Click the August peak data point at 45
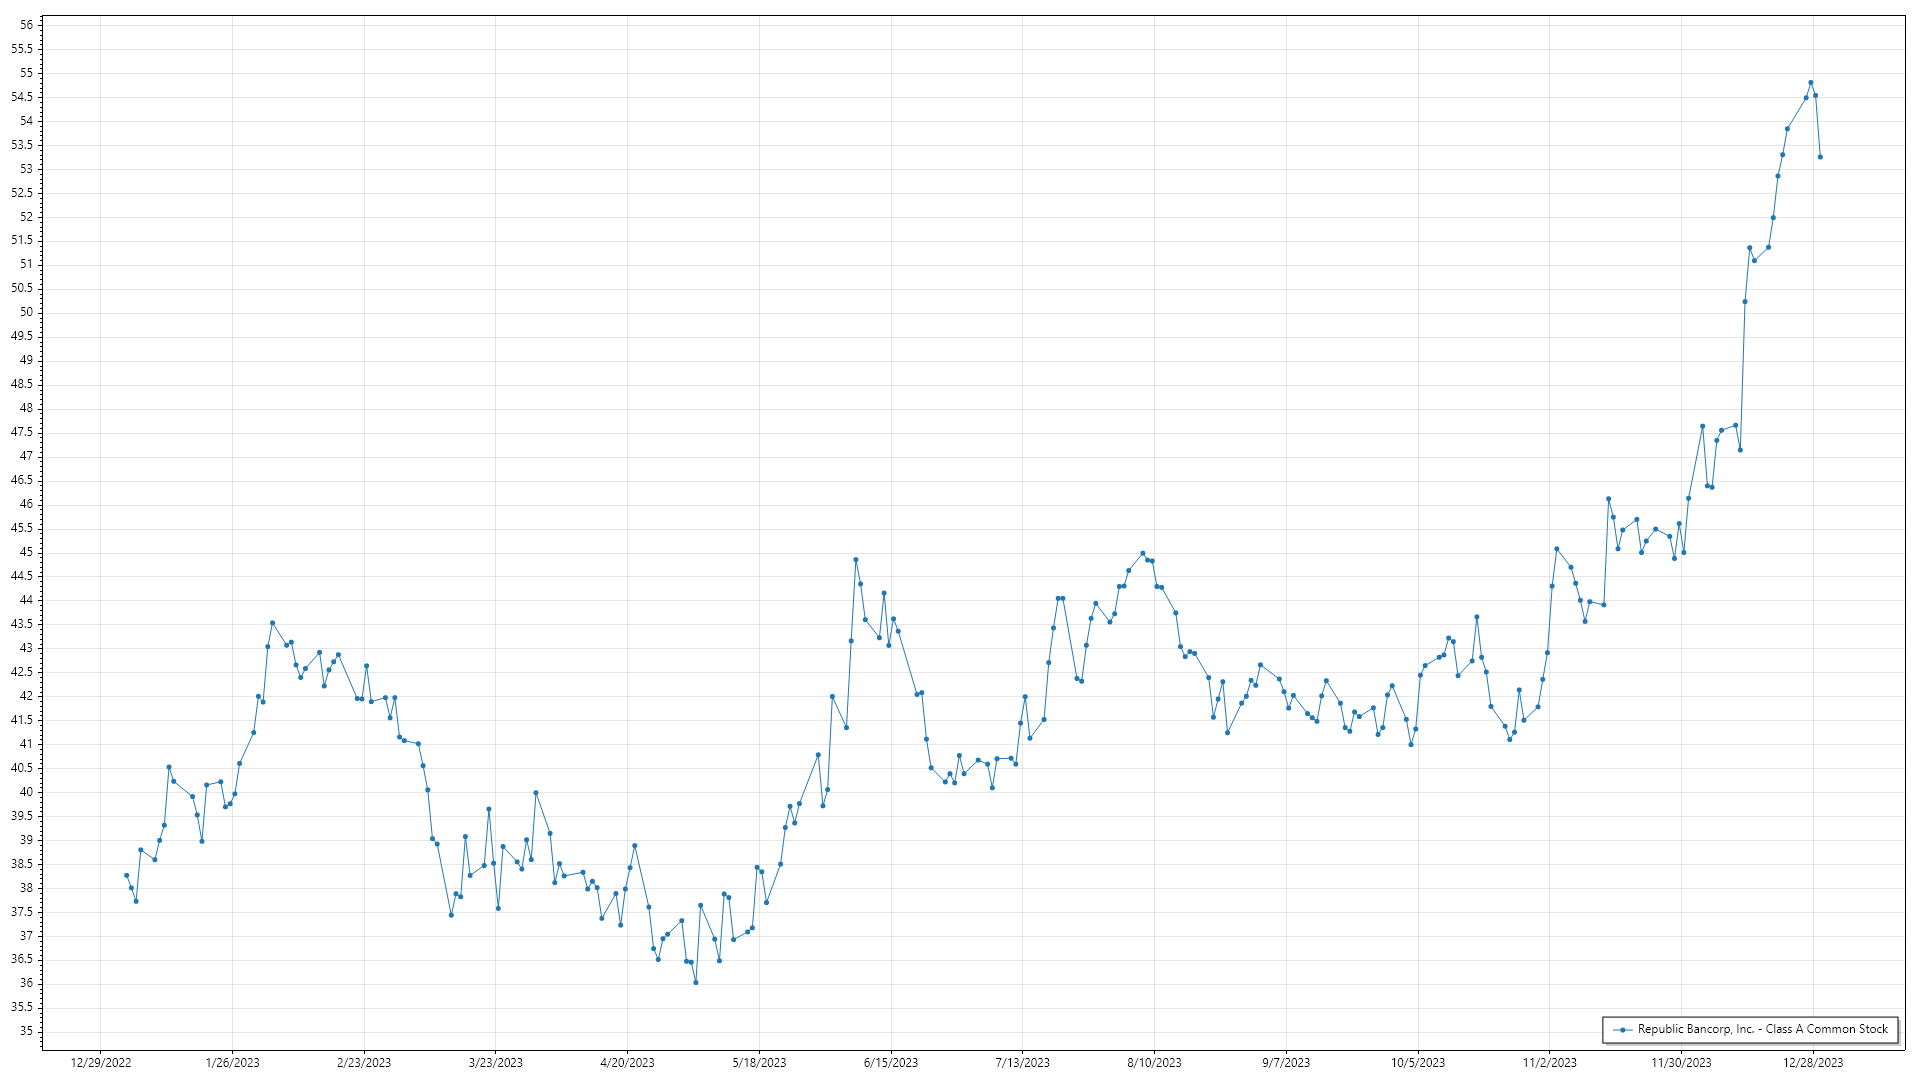This screenshot has width=1920, height=1080. tap(1143, 553)
